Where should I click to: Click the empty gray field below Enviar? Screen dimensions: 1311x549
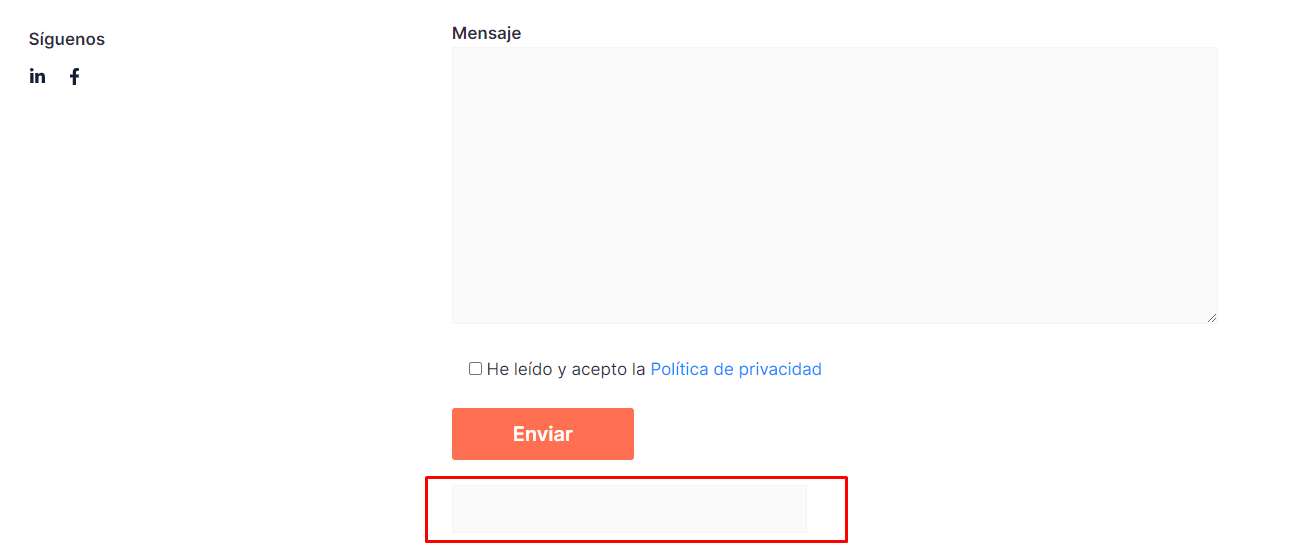[x=629, y=509]
